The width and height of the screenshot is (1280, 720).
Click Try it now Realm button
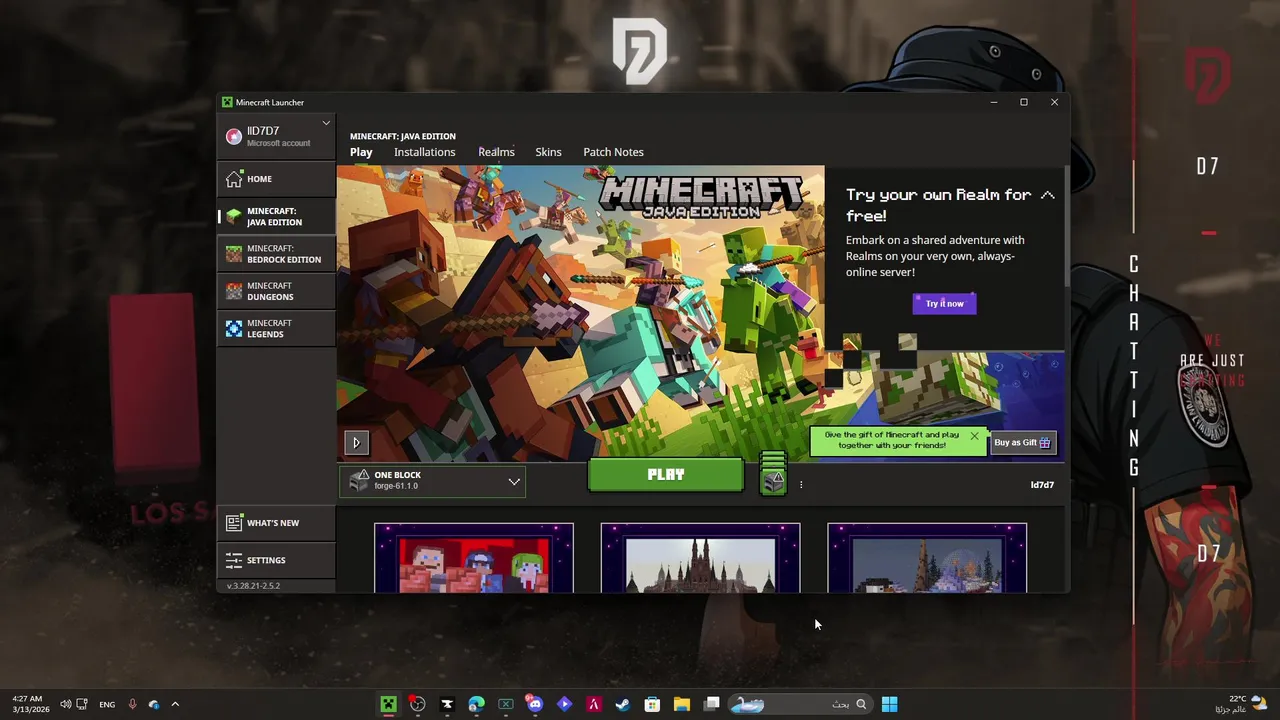click(x=944, y=303)
